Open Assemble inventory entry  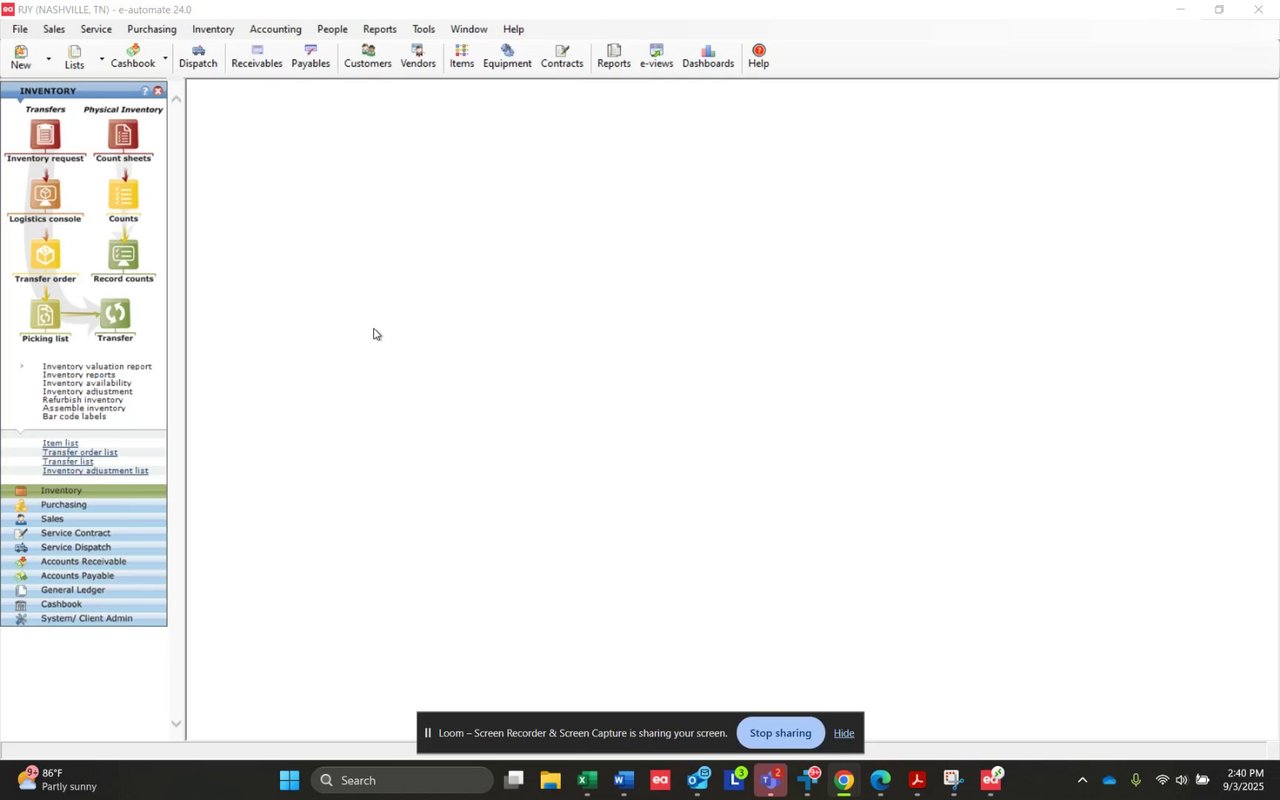(x=84, y=408)
